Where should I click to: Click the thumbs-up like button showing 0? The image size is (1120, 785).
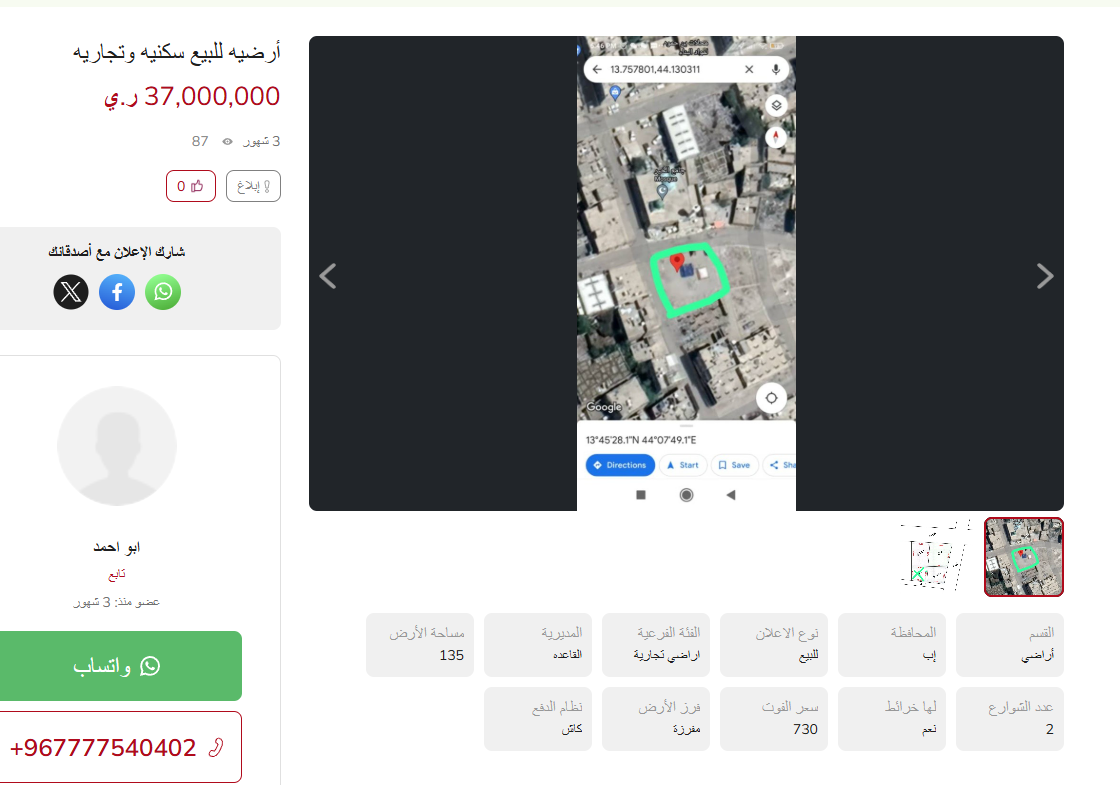point(191,186)
